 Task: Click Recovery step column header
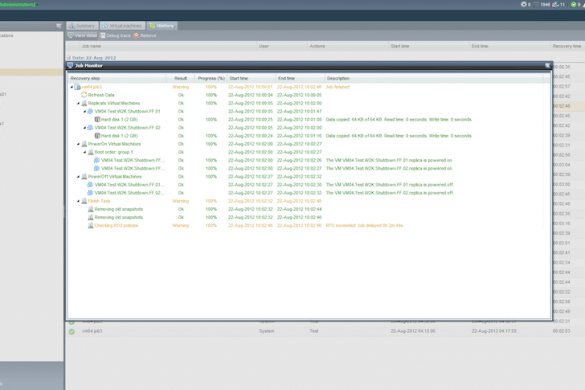117,78
